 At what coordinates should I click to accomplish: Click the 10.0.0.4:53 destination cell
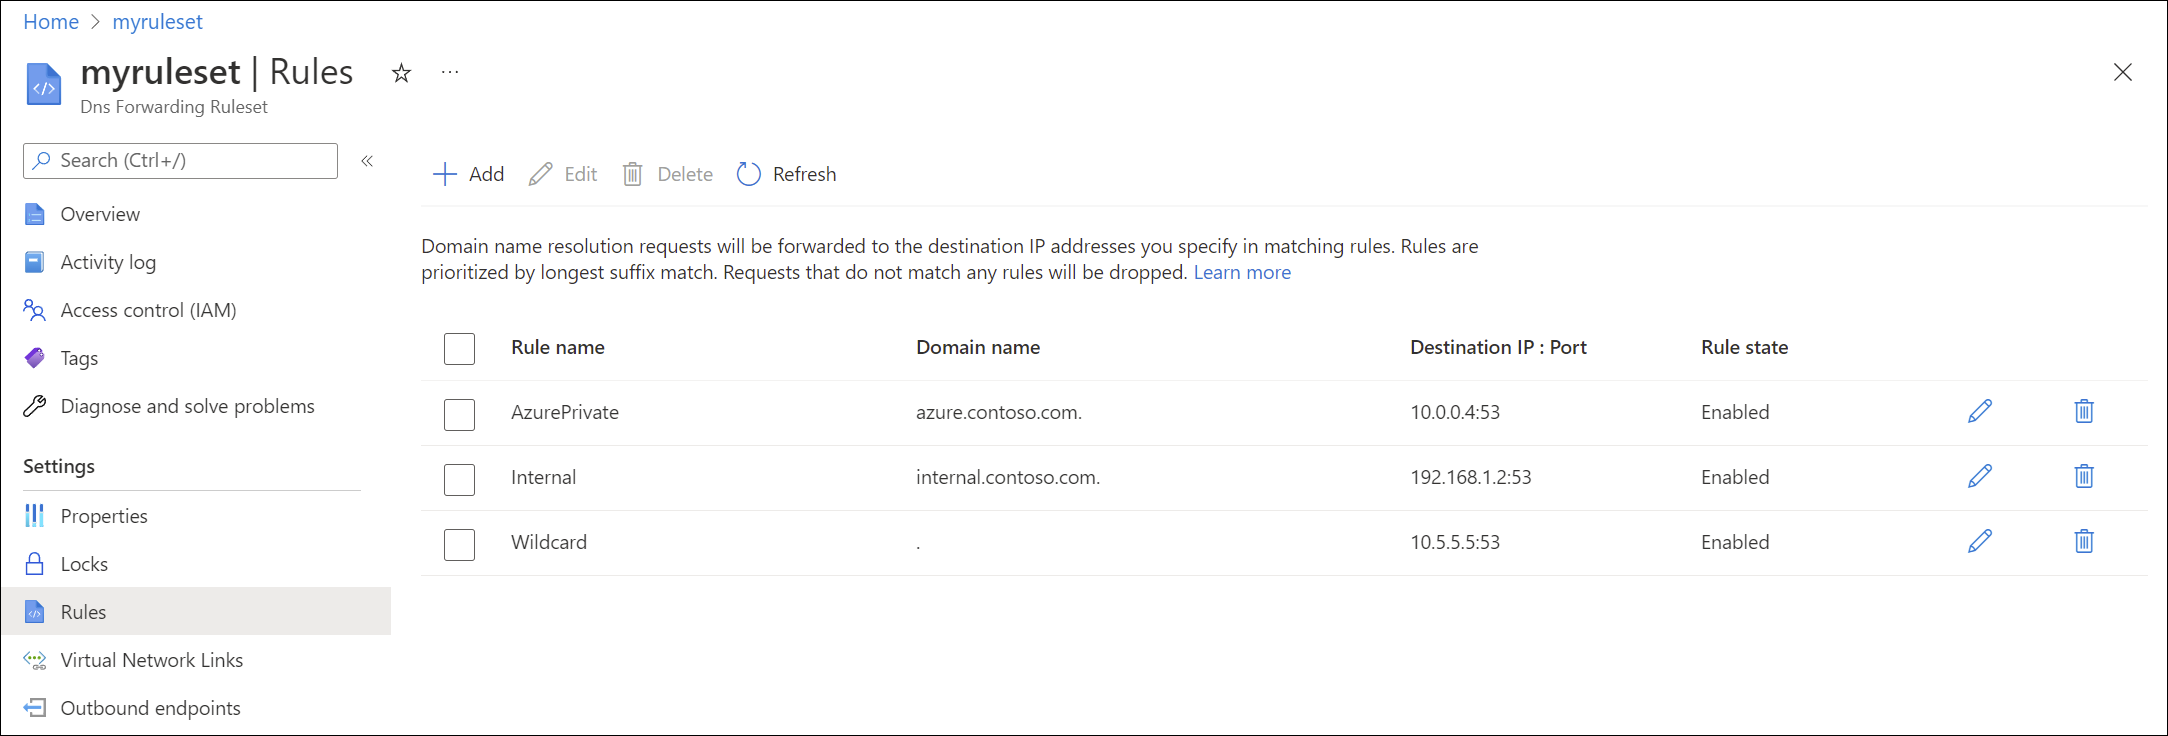[1455, 412]
